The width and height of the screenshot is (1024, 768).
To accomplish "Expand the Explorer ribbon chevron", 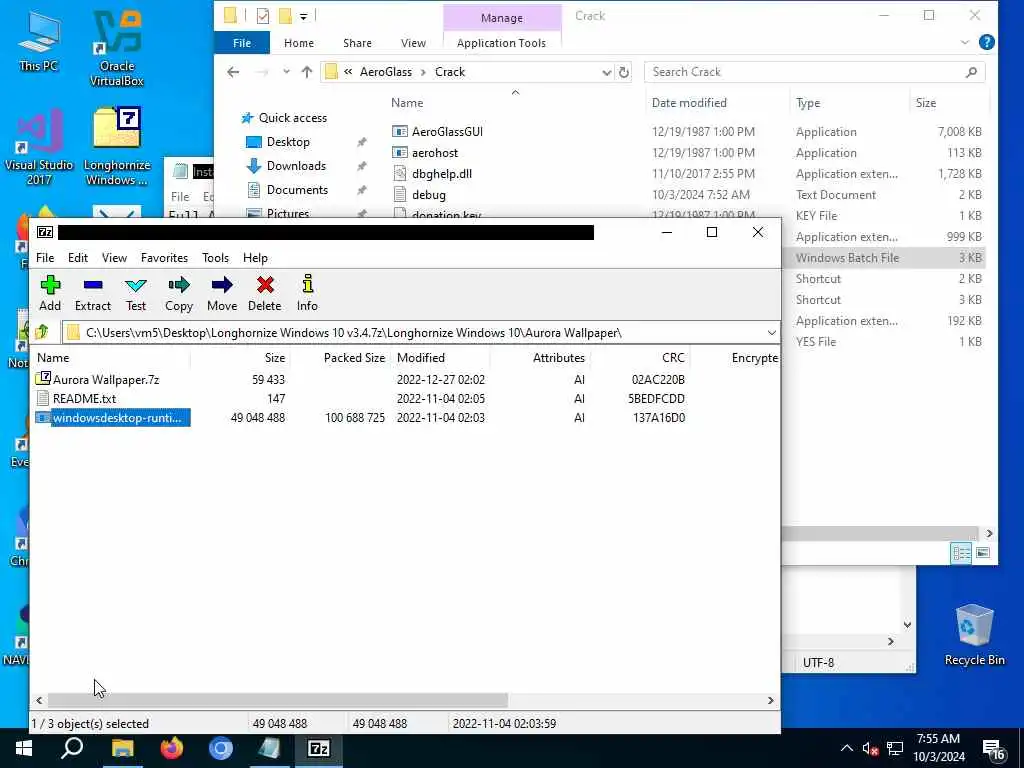I will (x=965, y=42).
